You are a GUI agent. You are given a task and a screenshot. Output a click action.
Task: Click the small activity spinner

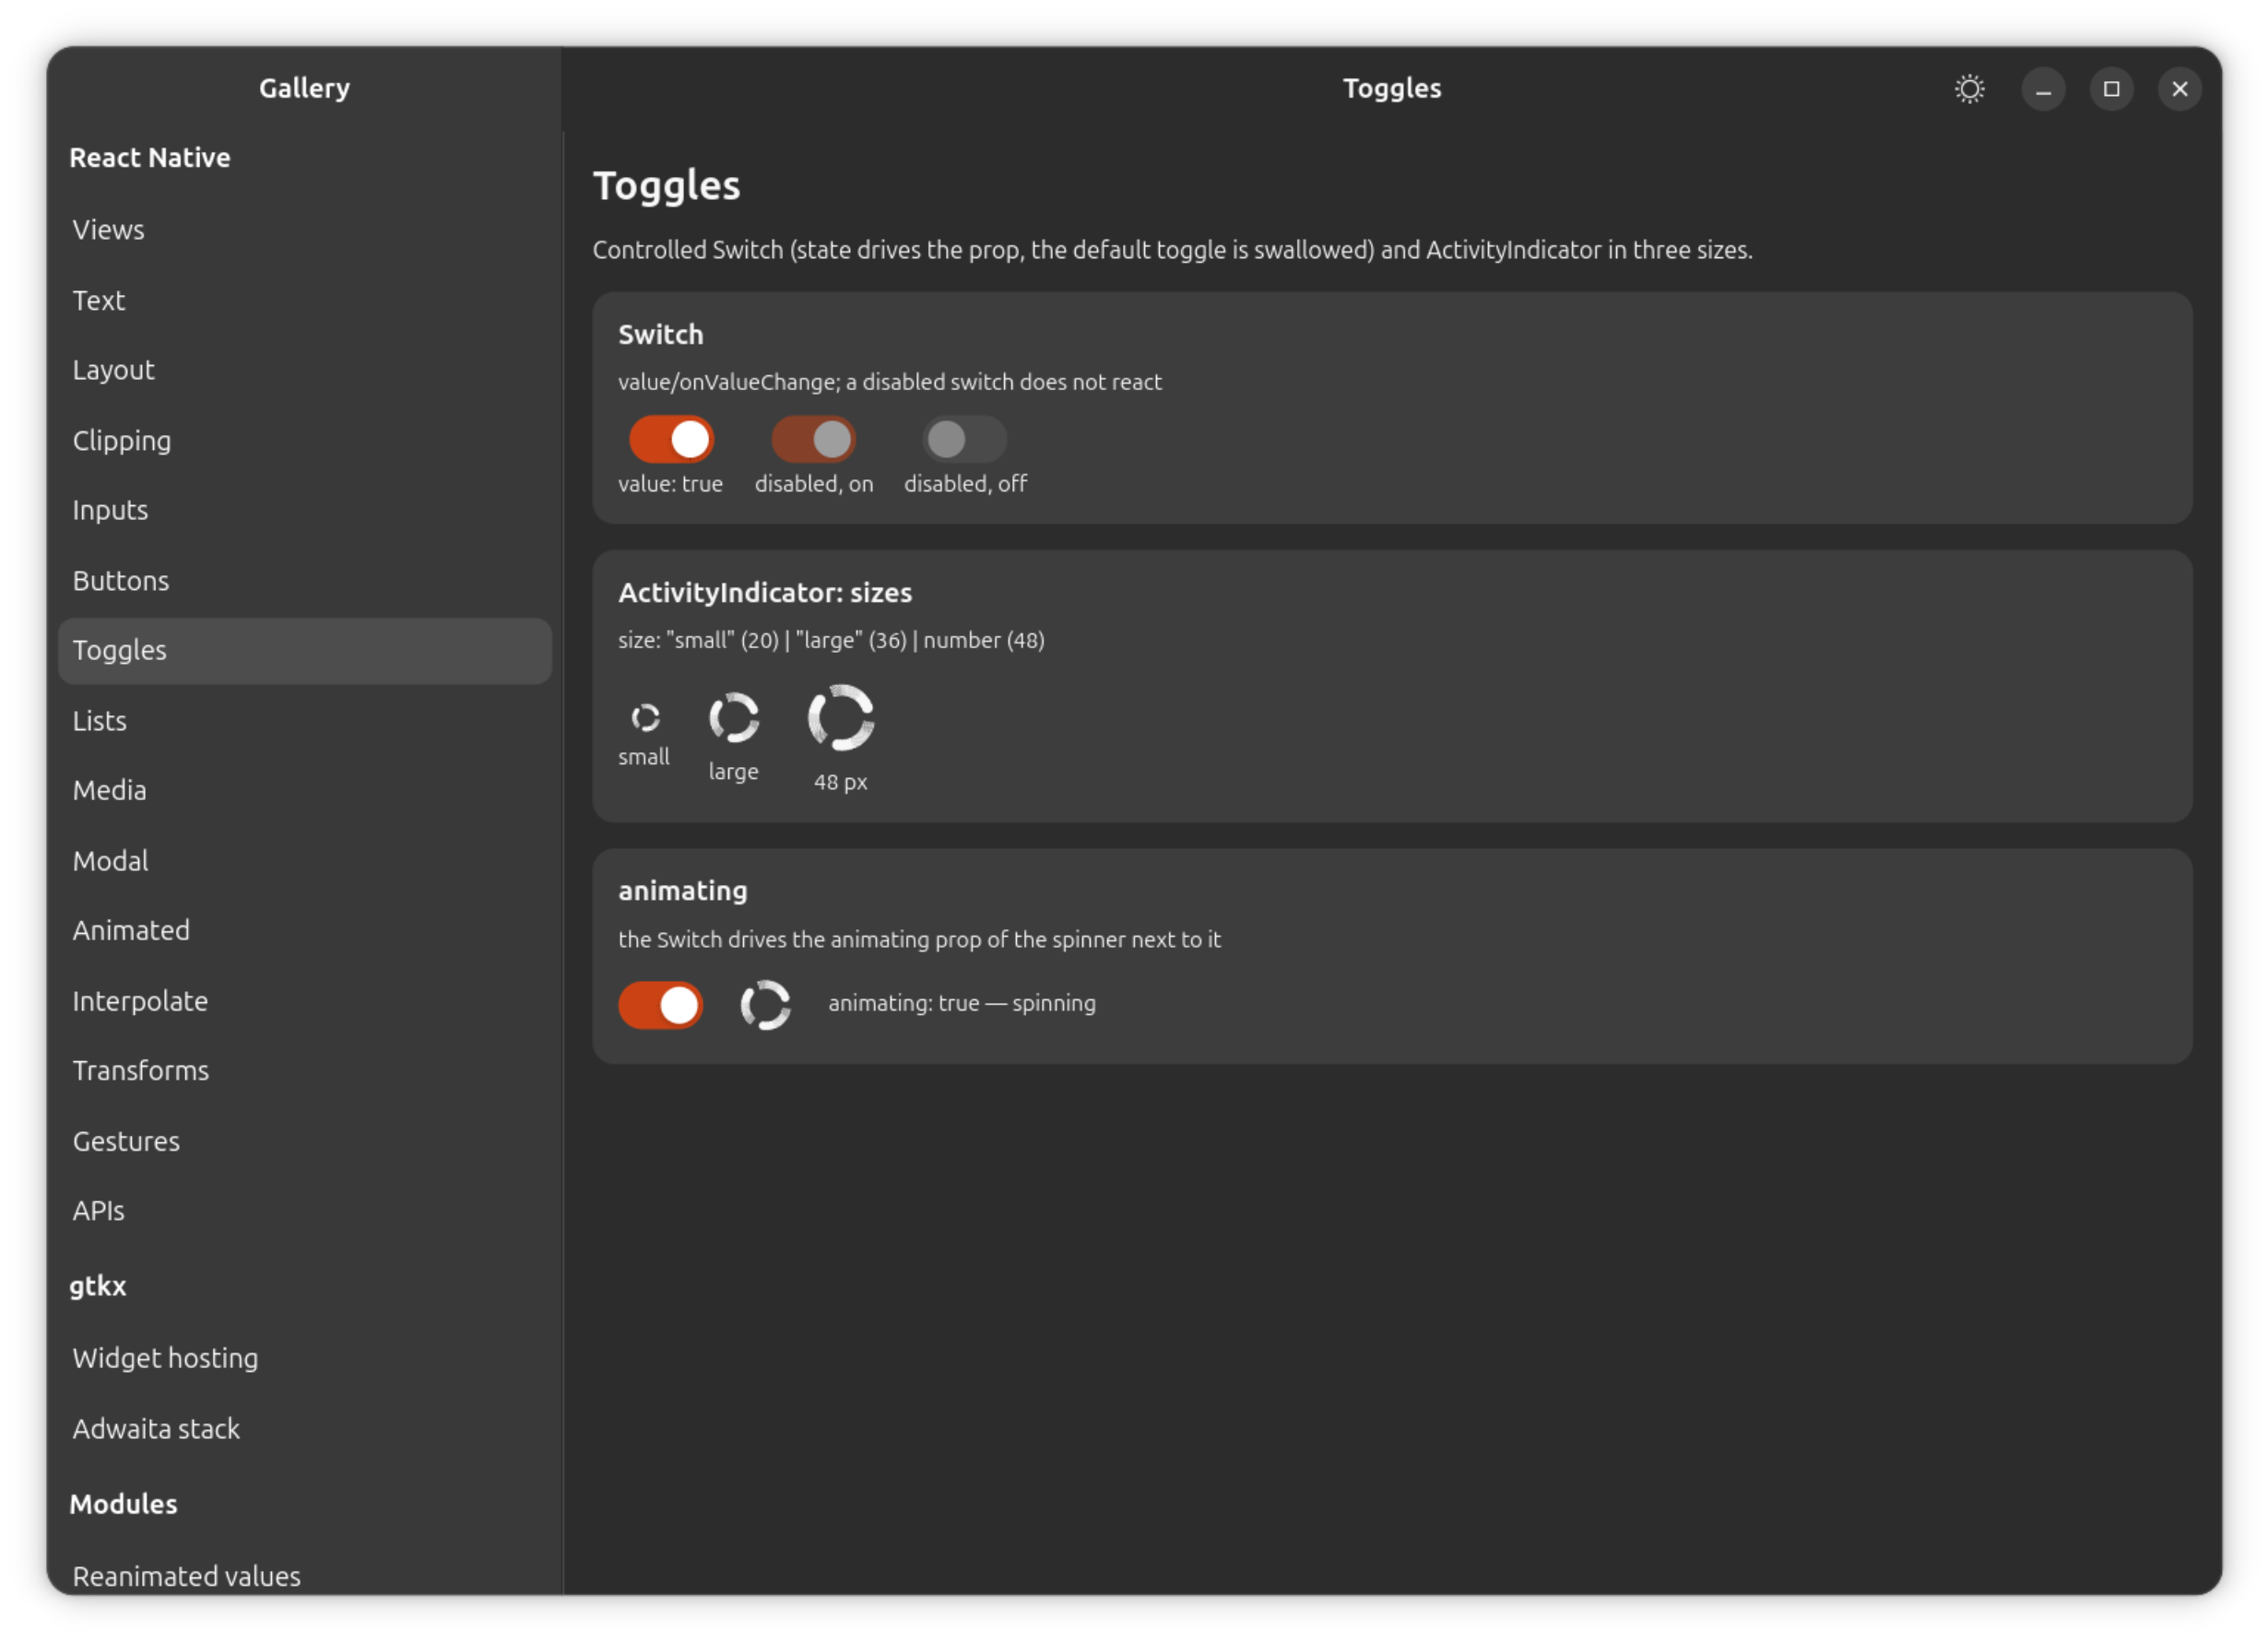coord(645,717)
